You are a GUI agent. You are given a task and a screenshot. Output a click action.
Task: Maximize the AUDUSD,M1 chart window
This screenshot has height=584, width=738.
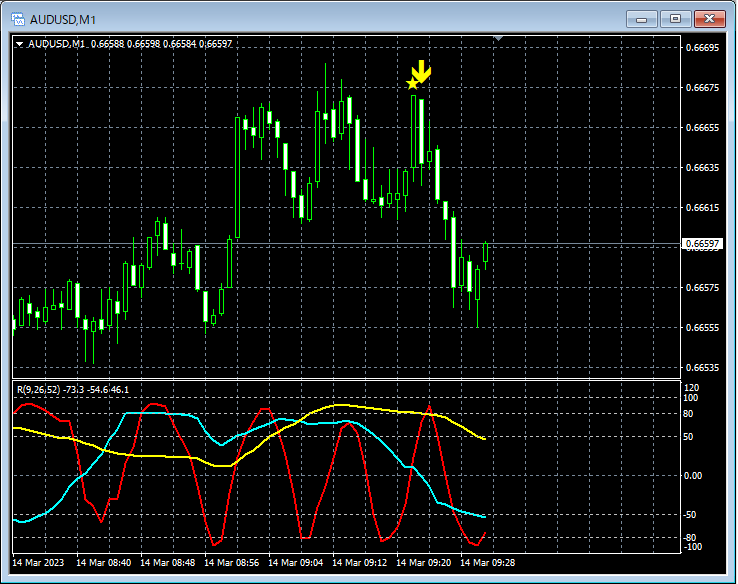pos(675,19)
